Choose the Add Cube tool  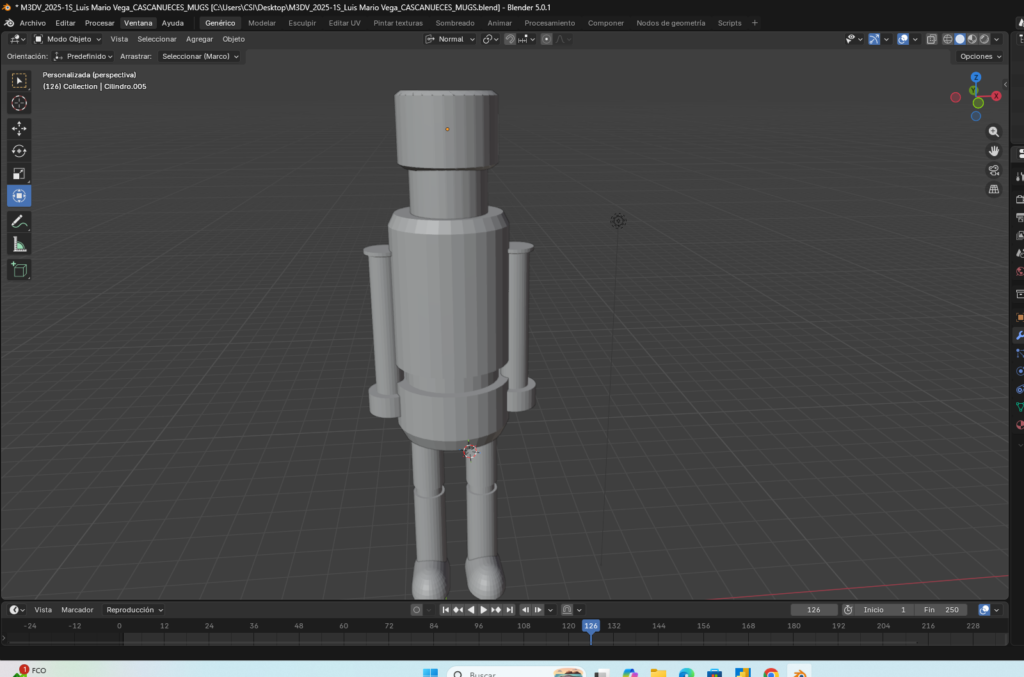[x=19, y=269]
